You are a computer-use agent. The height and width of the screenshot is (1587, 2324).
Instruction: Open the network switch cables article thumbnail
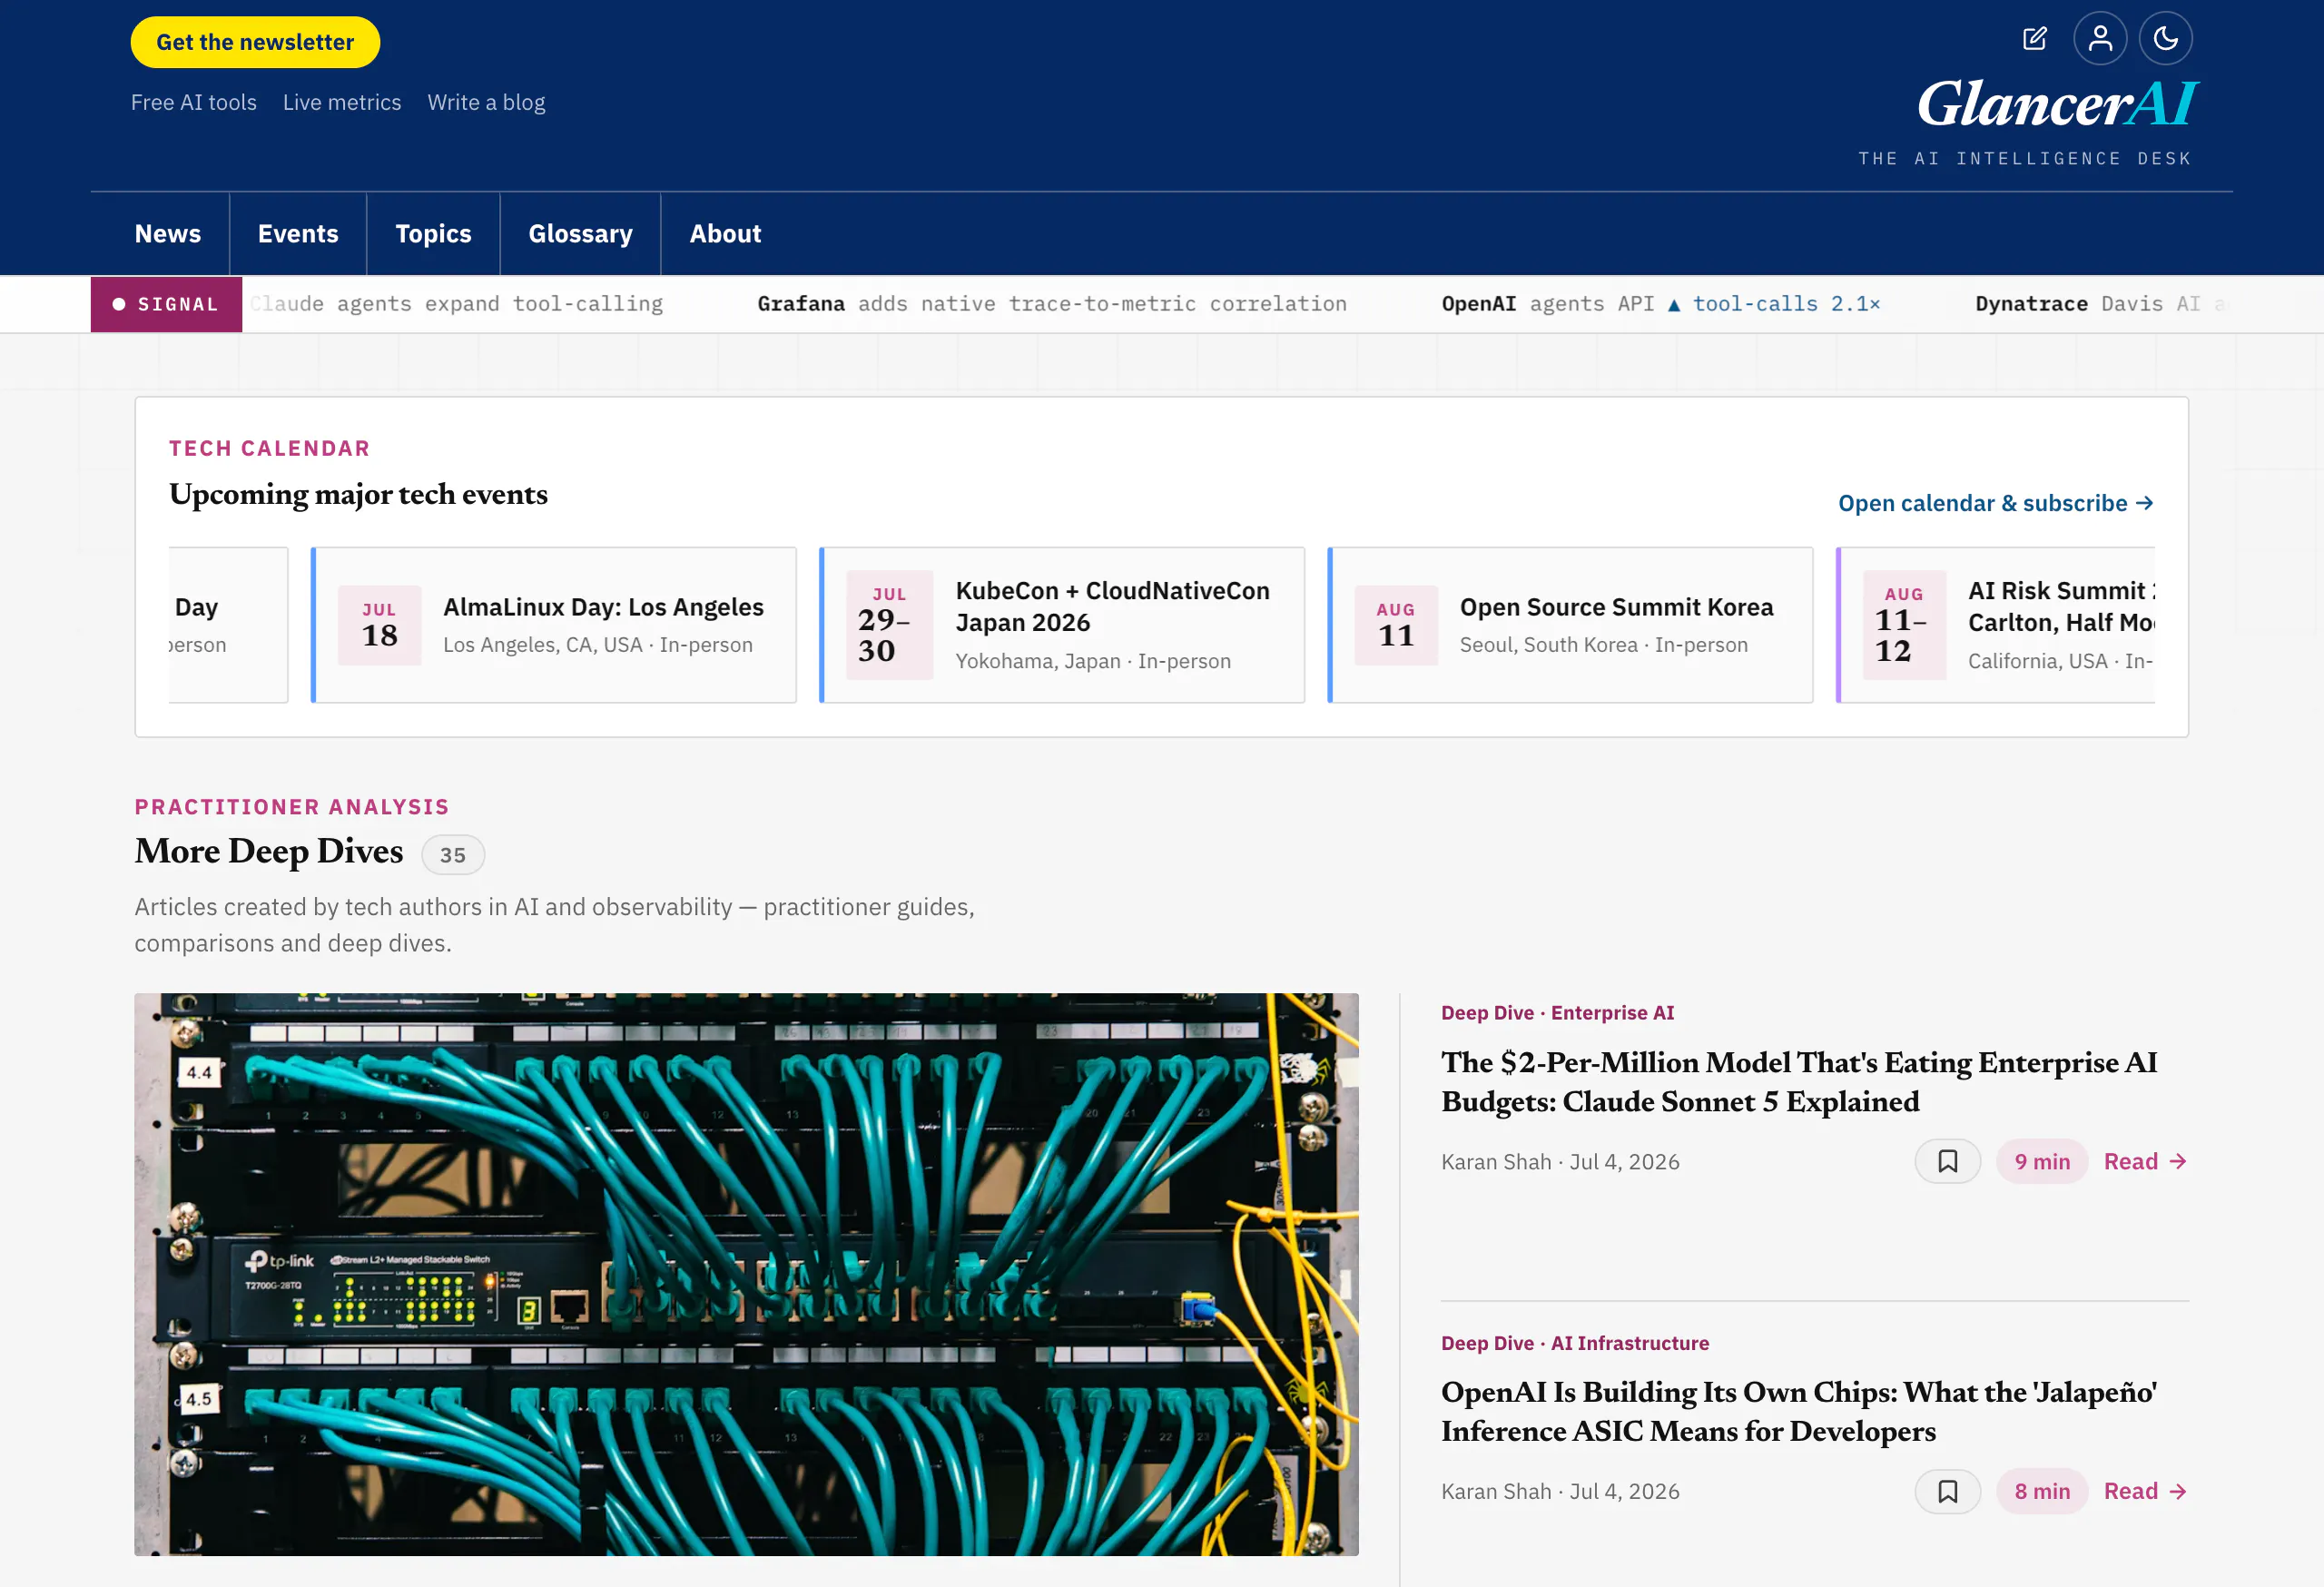(746, 1274)
